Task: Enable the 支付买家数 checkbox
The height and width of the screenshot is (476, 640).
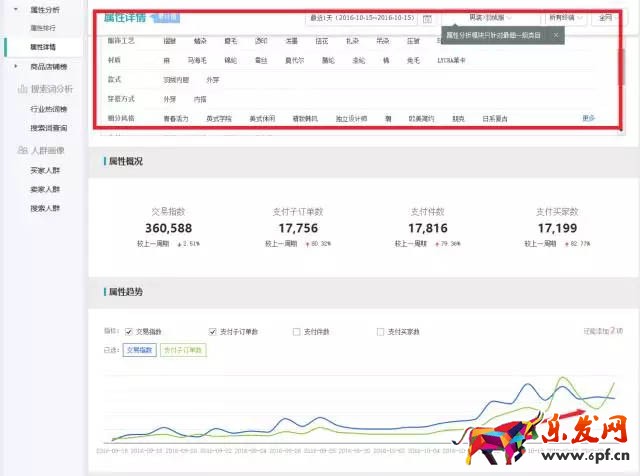Action: (x=380, y=331)
